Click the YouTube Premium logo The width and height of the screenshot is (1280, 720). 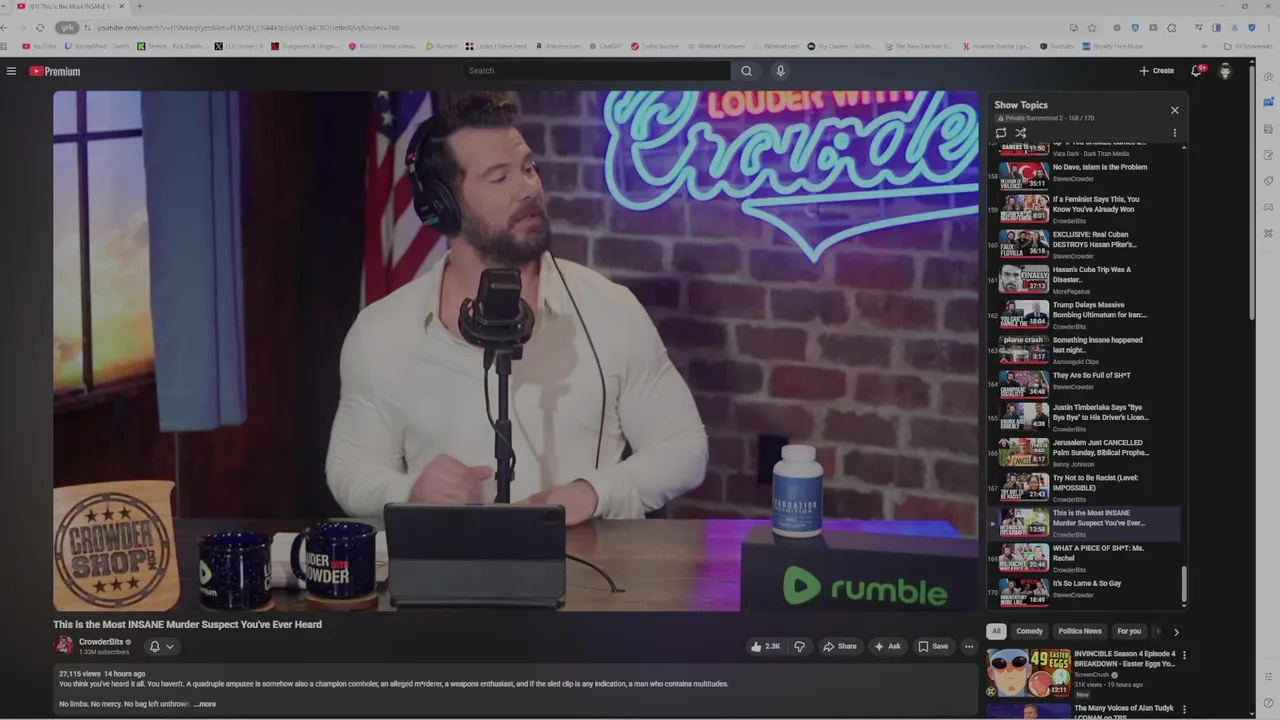(54, 71)
